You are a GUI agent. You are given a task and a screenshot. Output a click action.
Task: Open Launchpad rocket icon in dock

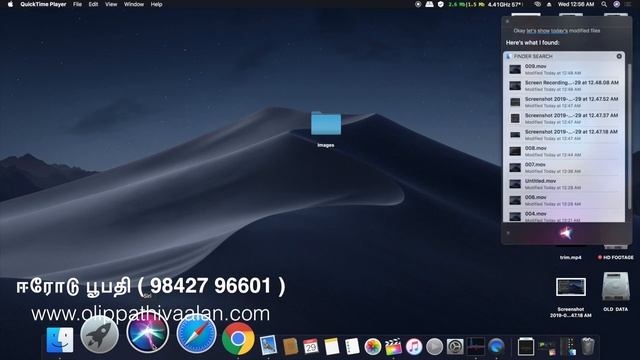click(x=100, y=335)
